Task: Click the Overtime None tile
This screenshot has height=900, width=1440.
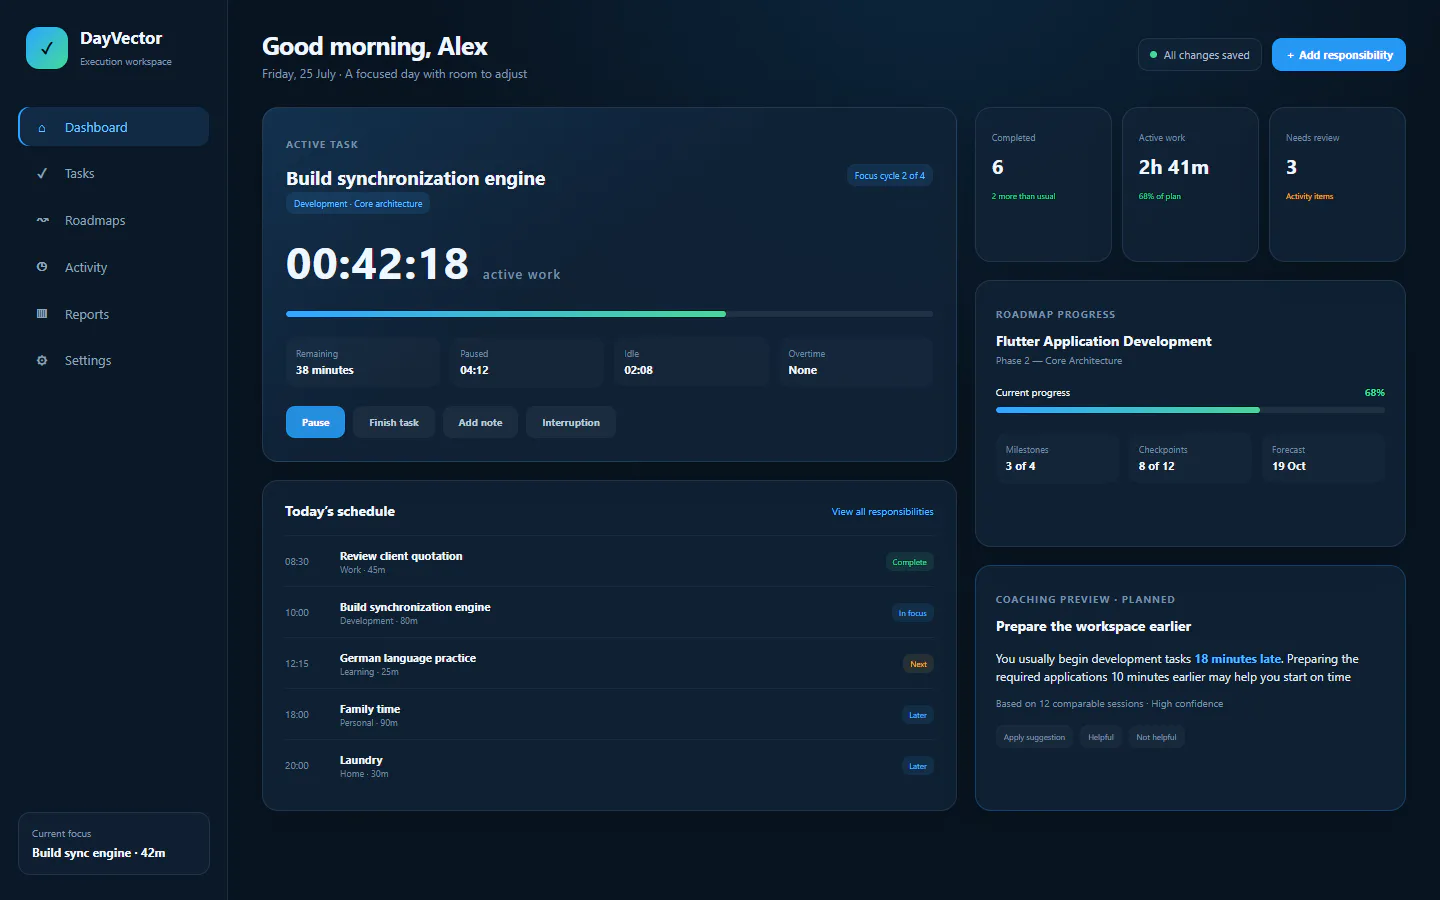Action: tap(856, 362)
